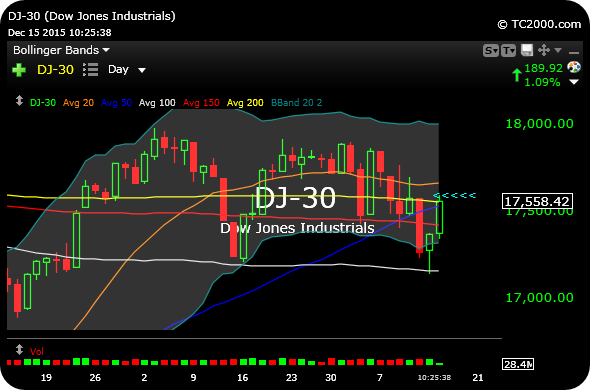Expand the white arrow below percent change

[x=574, y=82]
